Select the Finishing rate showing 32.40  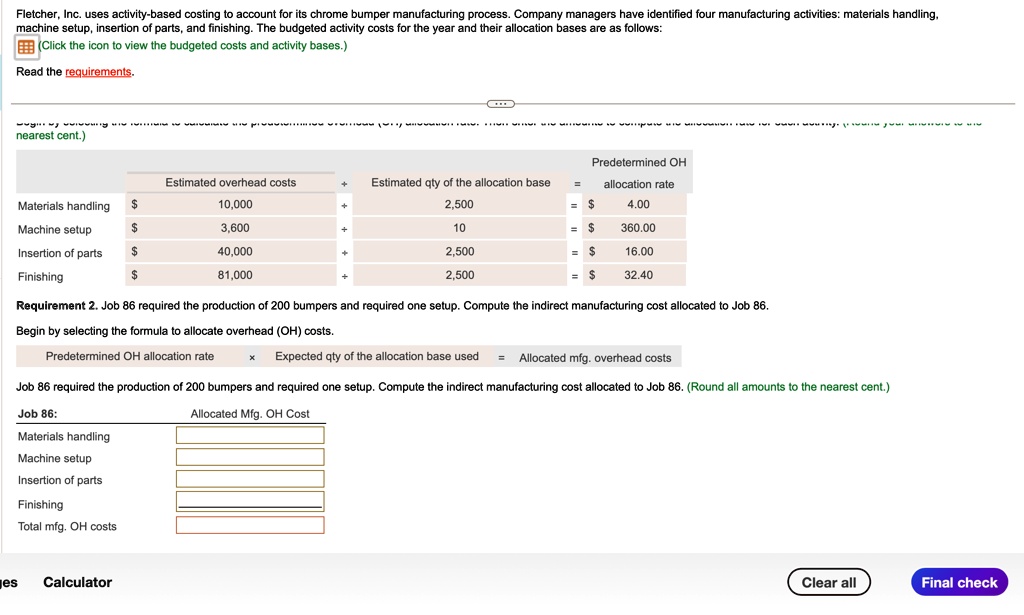pos(640,275)
